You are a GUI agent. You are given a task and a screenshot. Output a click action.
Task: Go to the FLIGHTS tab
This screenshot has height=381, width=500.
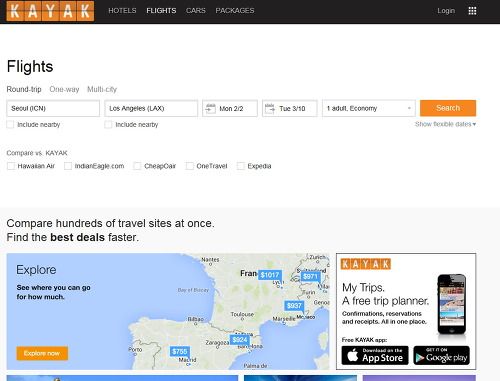point(161,11)
